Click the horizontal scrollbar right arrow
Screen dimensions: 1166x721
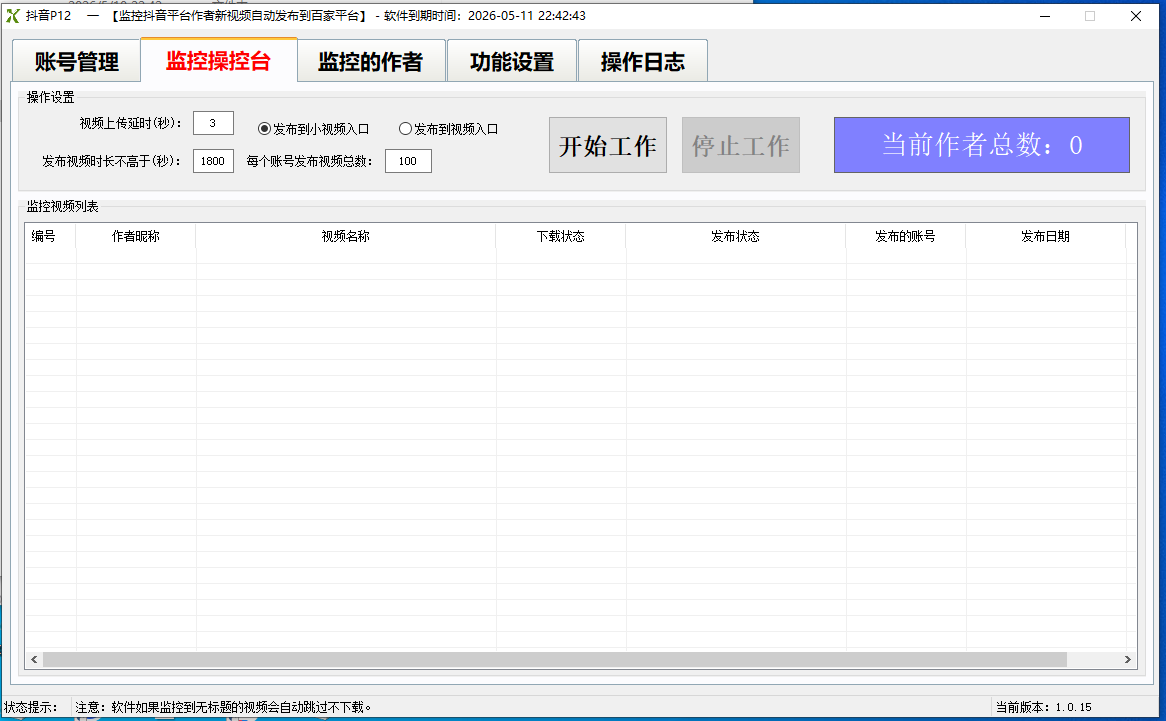1127,659
